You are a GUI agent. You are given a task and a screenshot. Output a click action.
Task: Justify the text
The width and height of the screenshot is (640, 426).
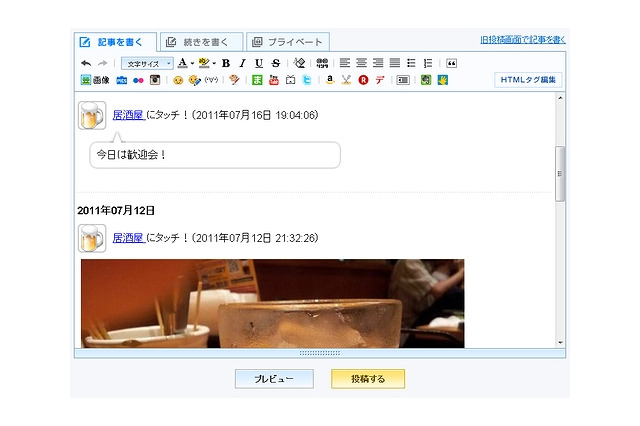pyautogui.click(x=395, y=63)
